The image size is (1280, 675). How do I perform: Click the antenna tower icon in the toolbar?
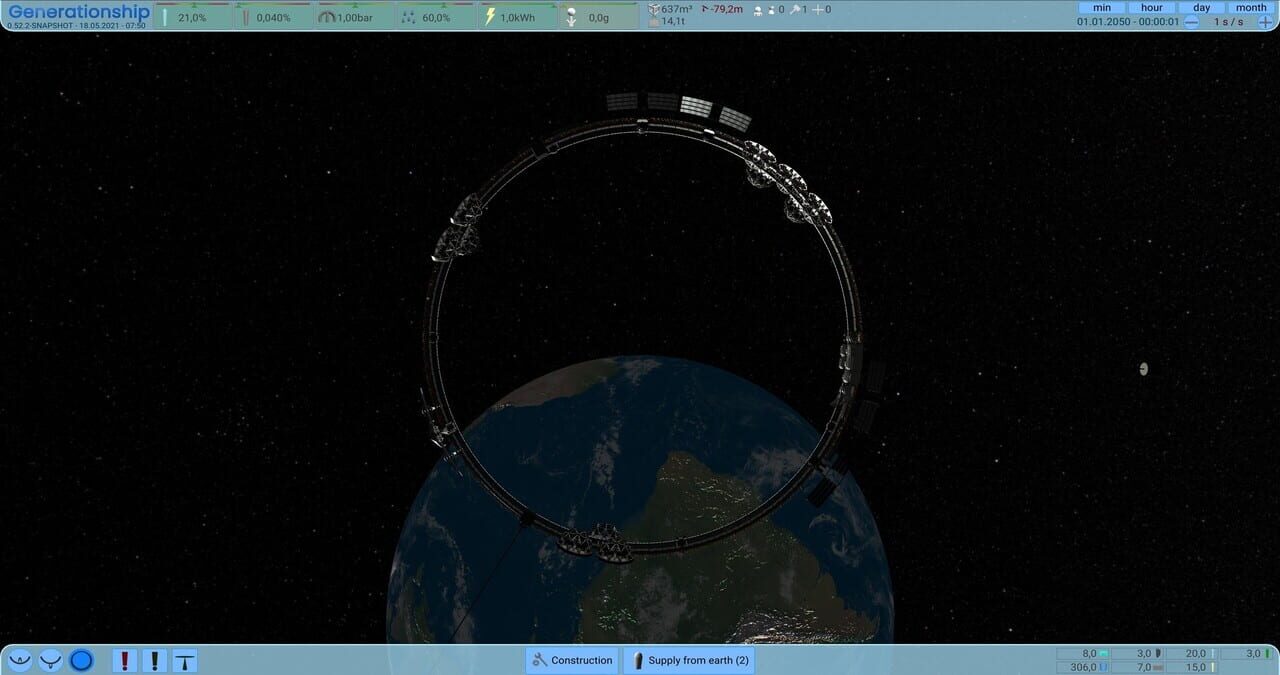[185, 661]
